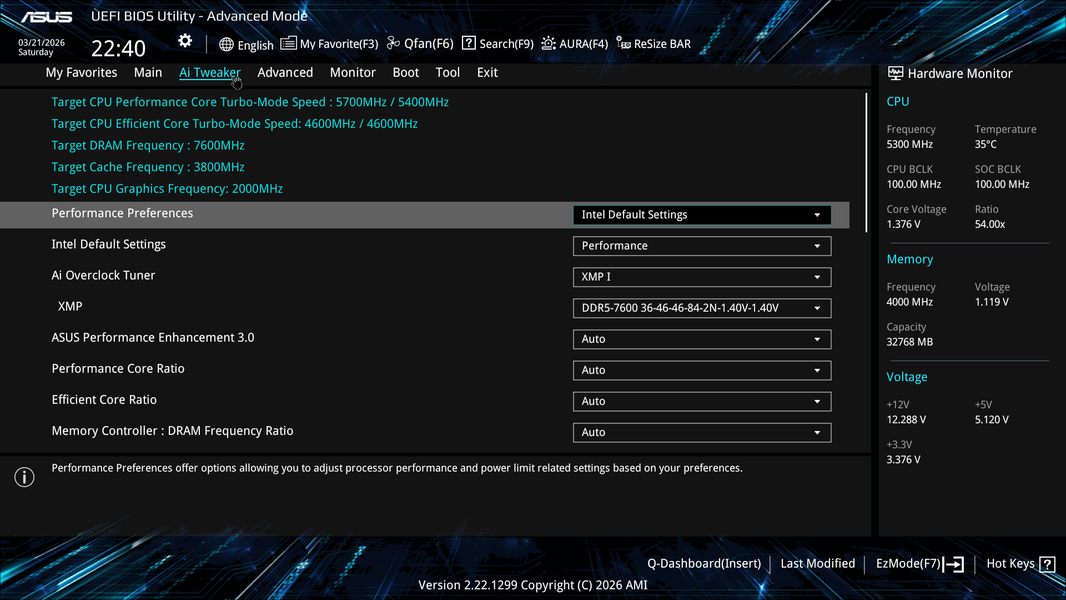Click Q-Dashboard(Insert) button
The width and height of the screenshot is (1066, 600).
coord(704,563)
